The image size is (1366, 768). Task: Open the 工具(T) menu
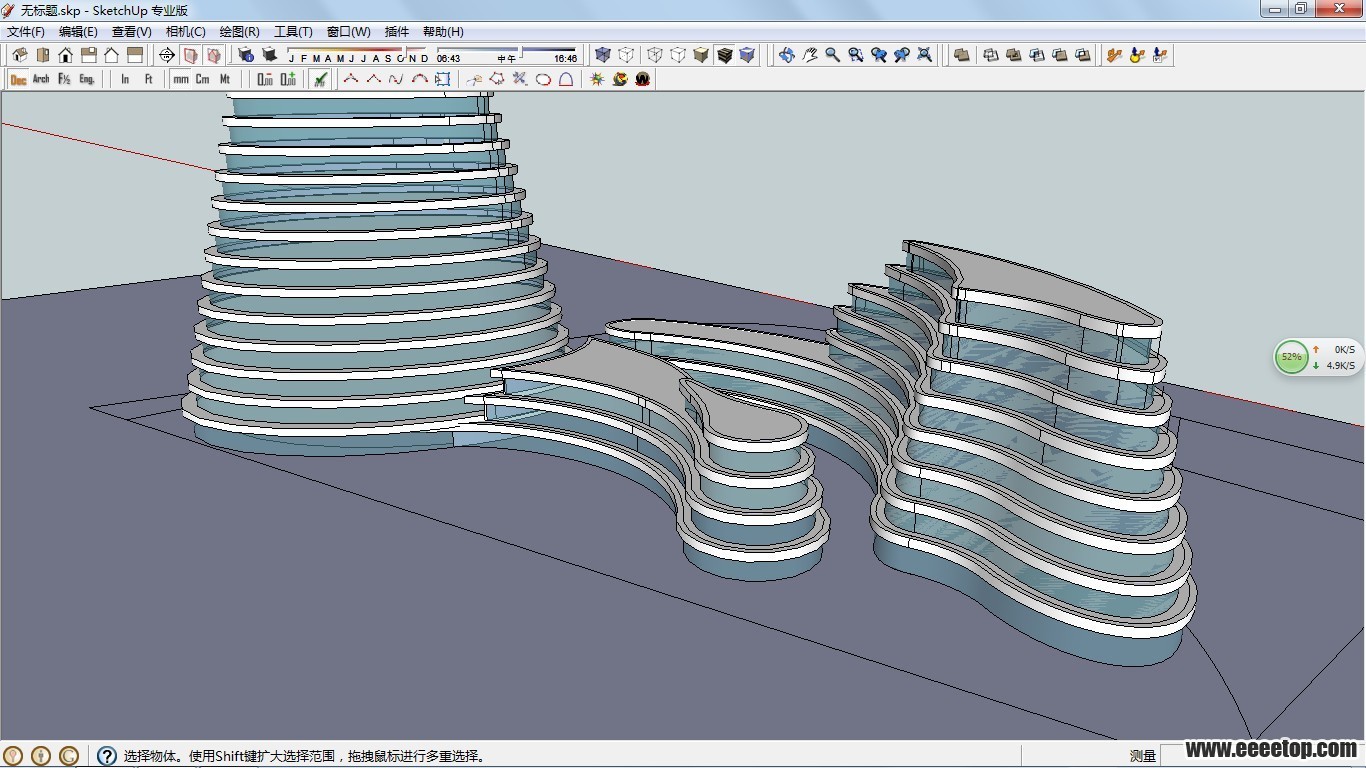[294, 32]
